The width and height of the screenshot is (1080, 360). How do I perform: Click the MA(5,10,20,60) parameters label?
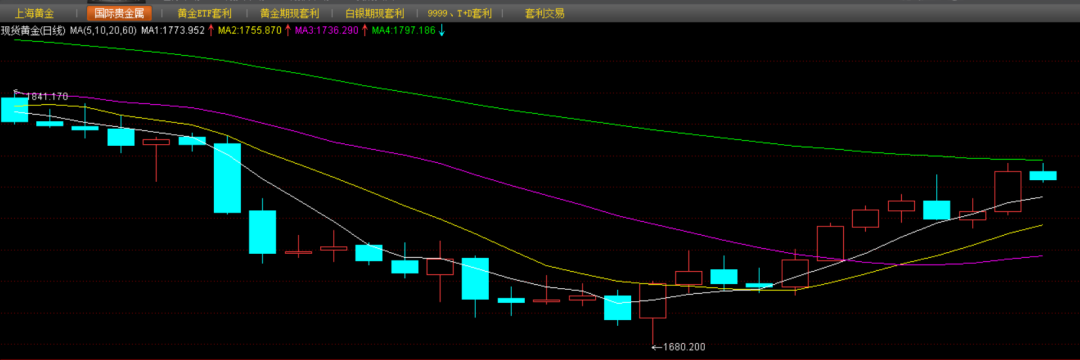pyautogui.click(x=104, y=30)
